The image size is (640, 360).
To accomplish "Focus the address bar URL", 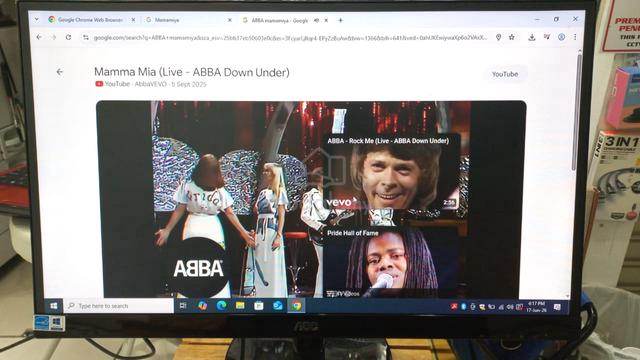I will click(x=290, y=38).
